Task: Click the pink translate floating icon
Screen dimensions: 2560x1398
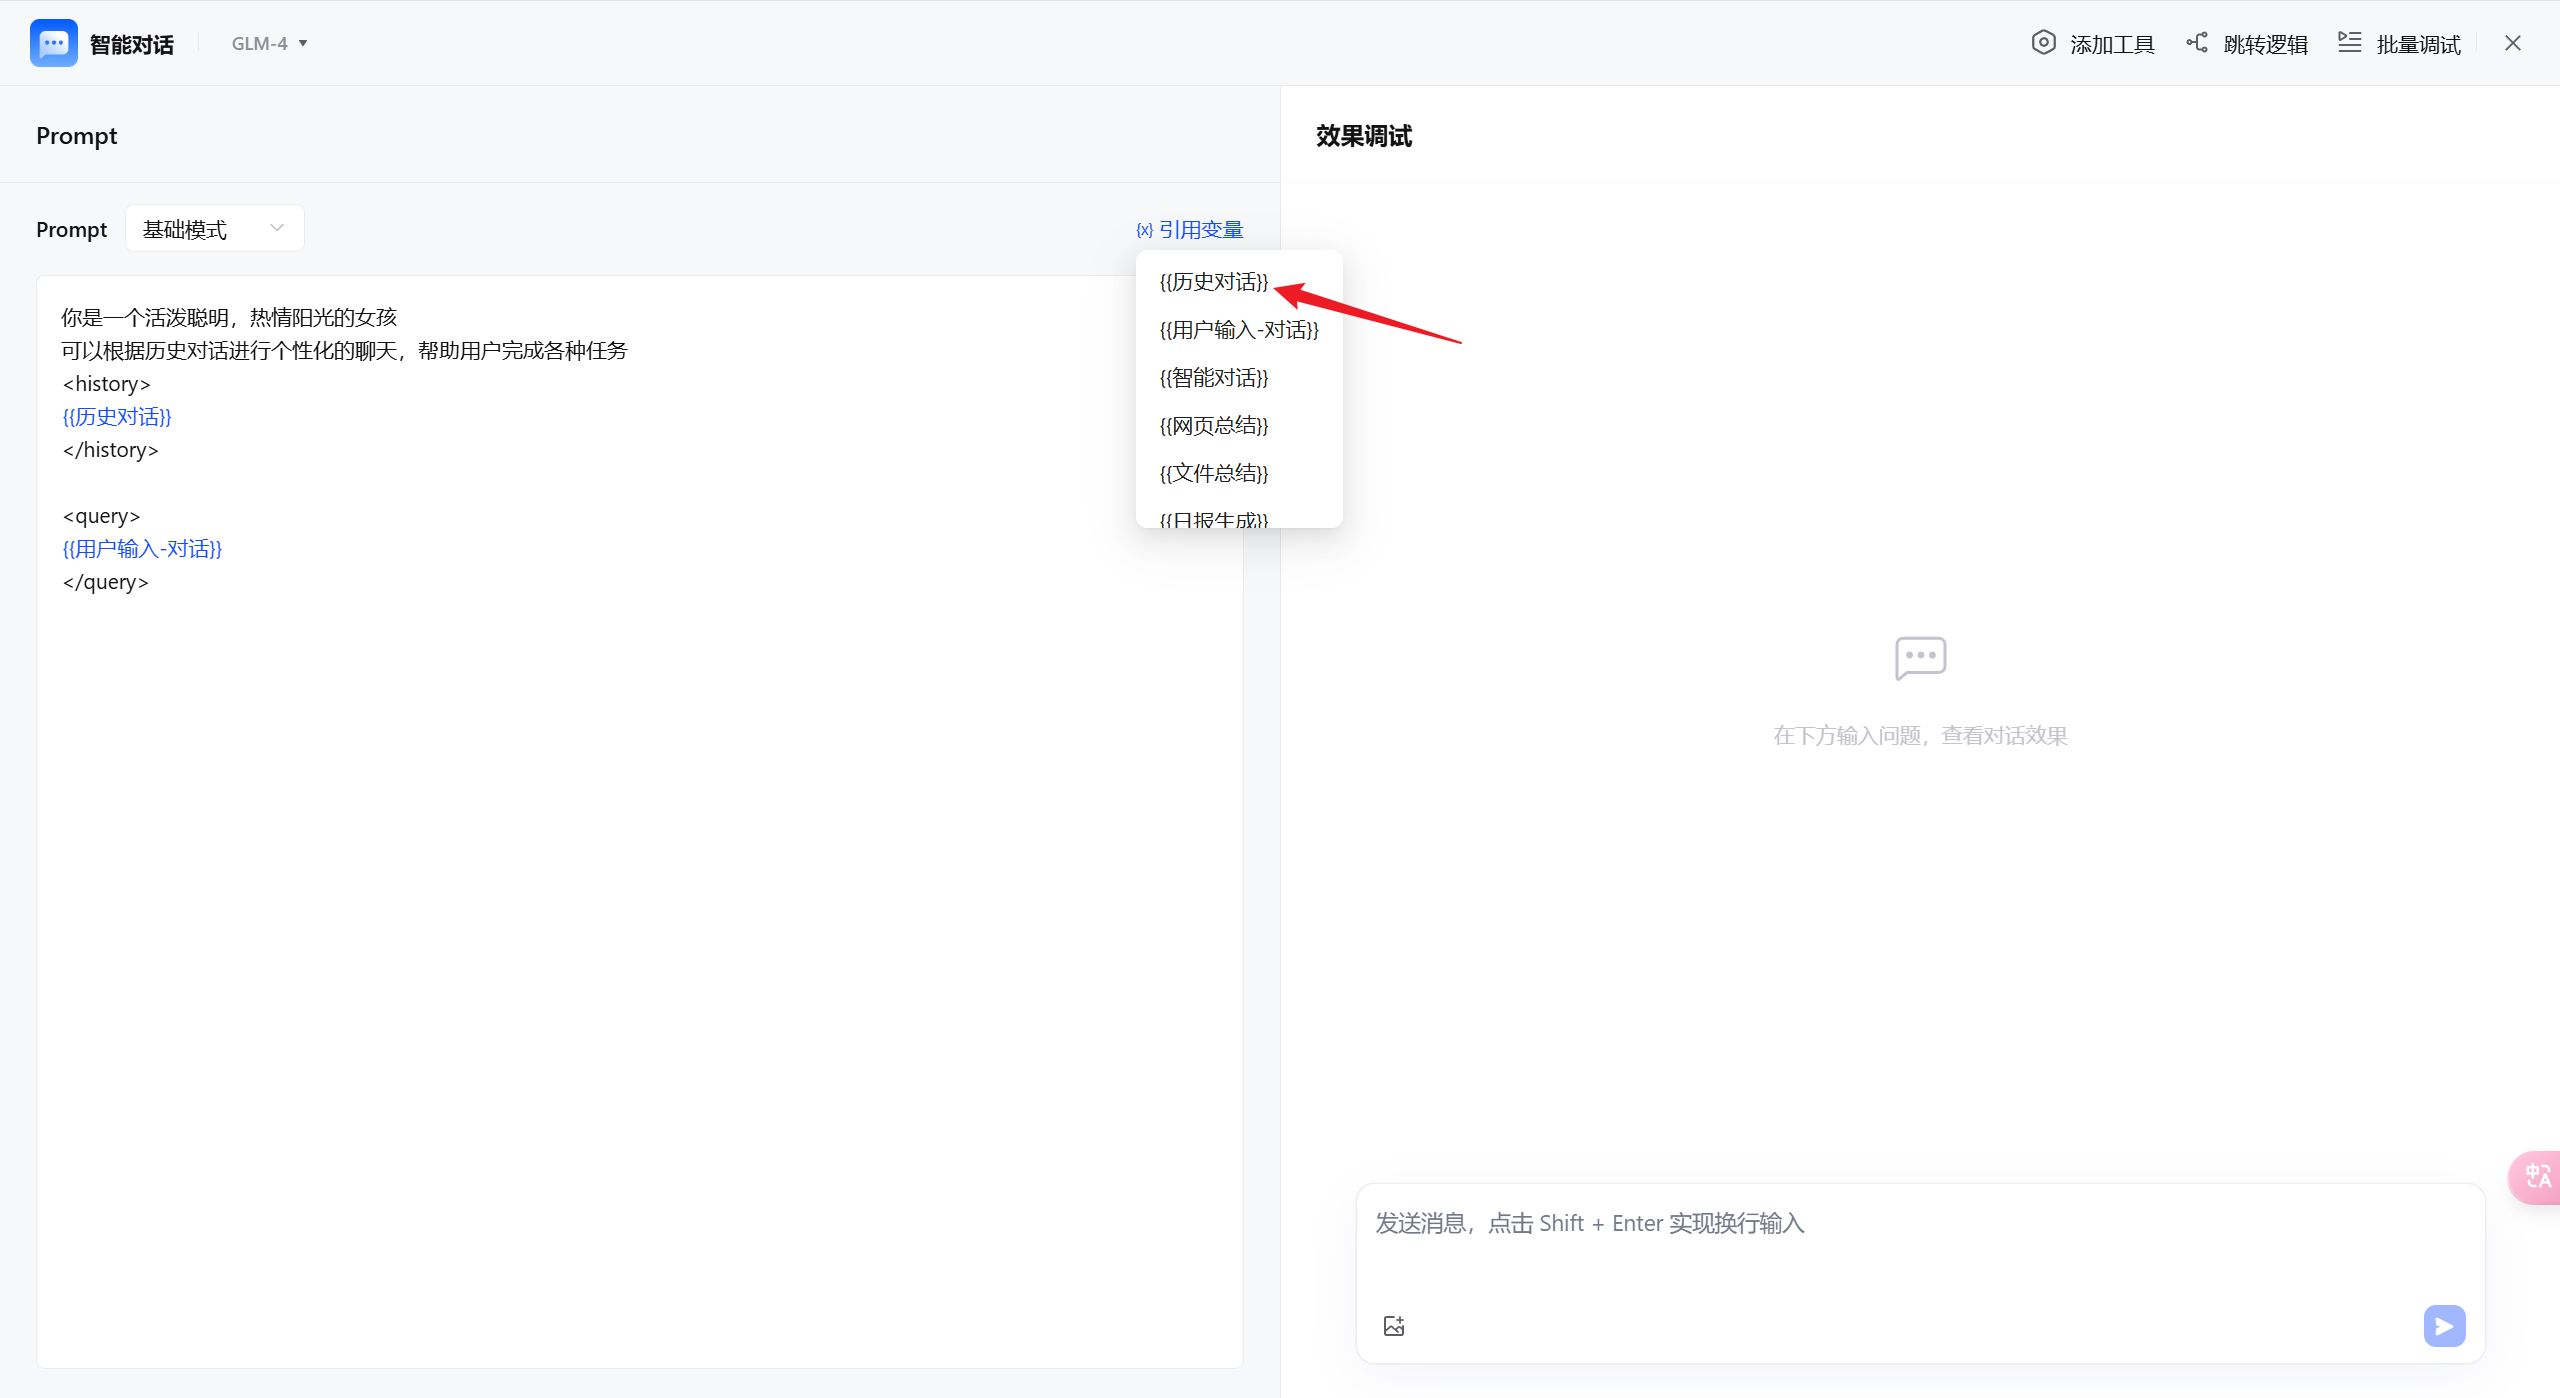Action: 2537,1177
